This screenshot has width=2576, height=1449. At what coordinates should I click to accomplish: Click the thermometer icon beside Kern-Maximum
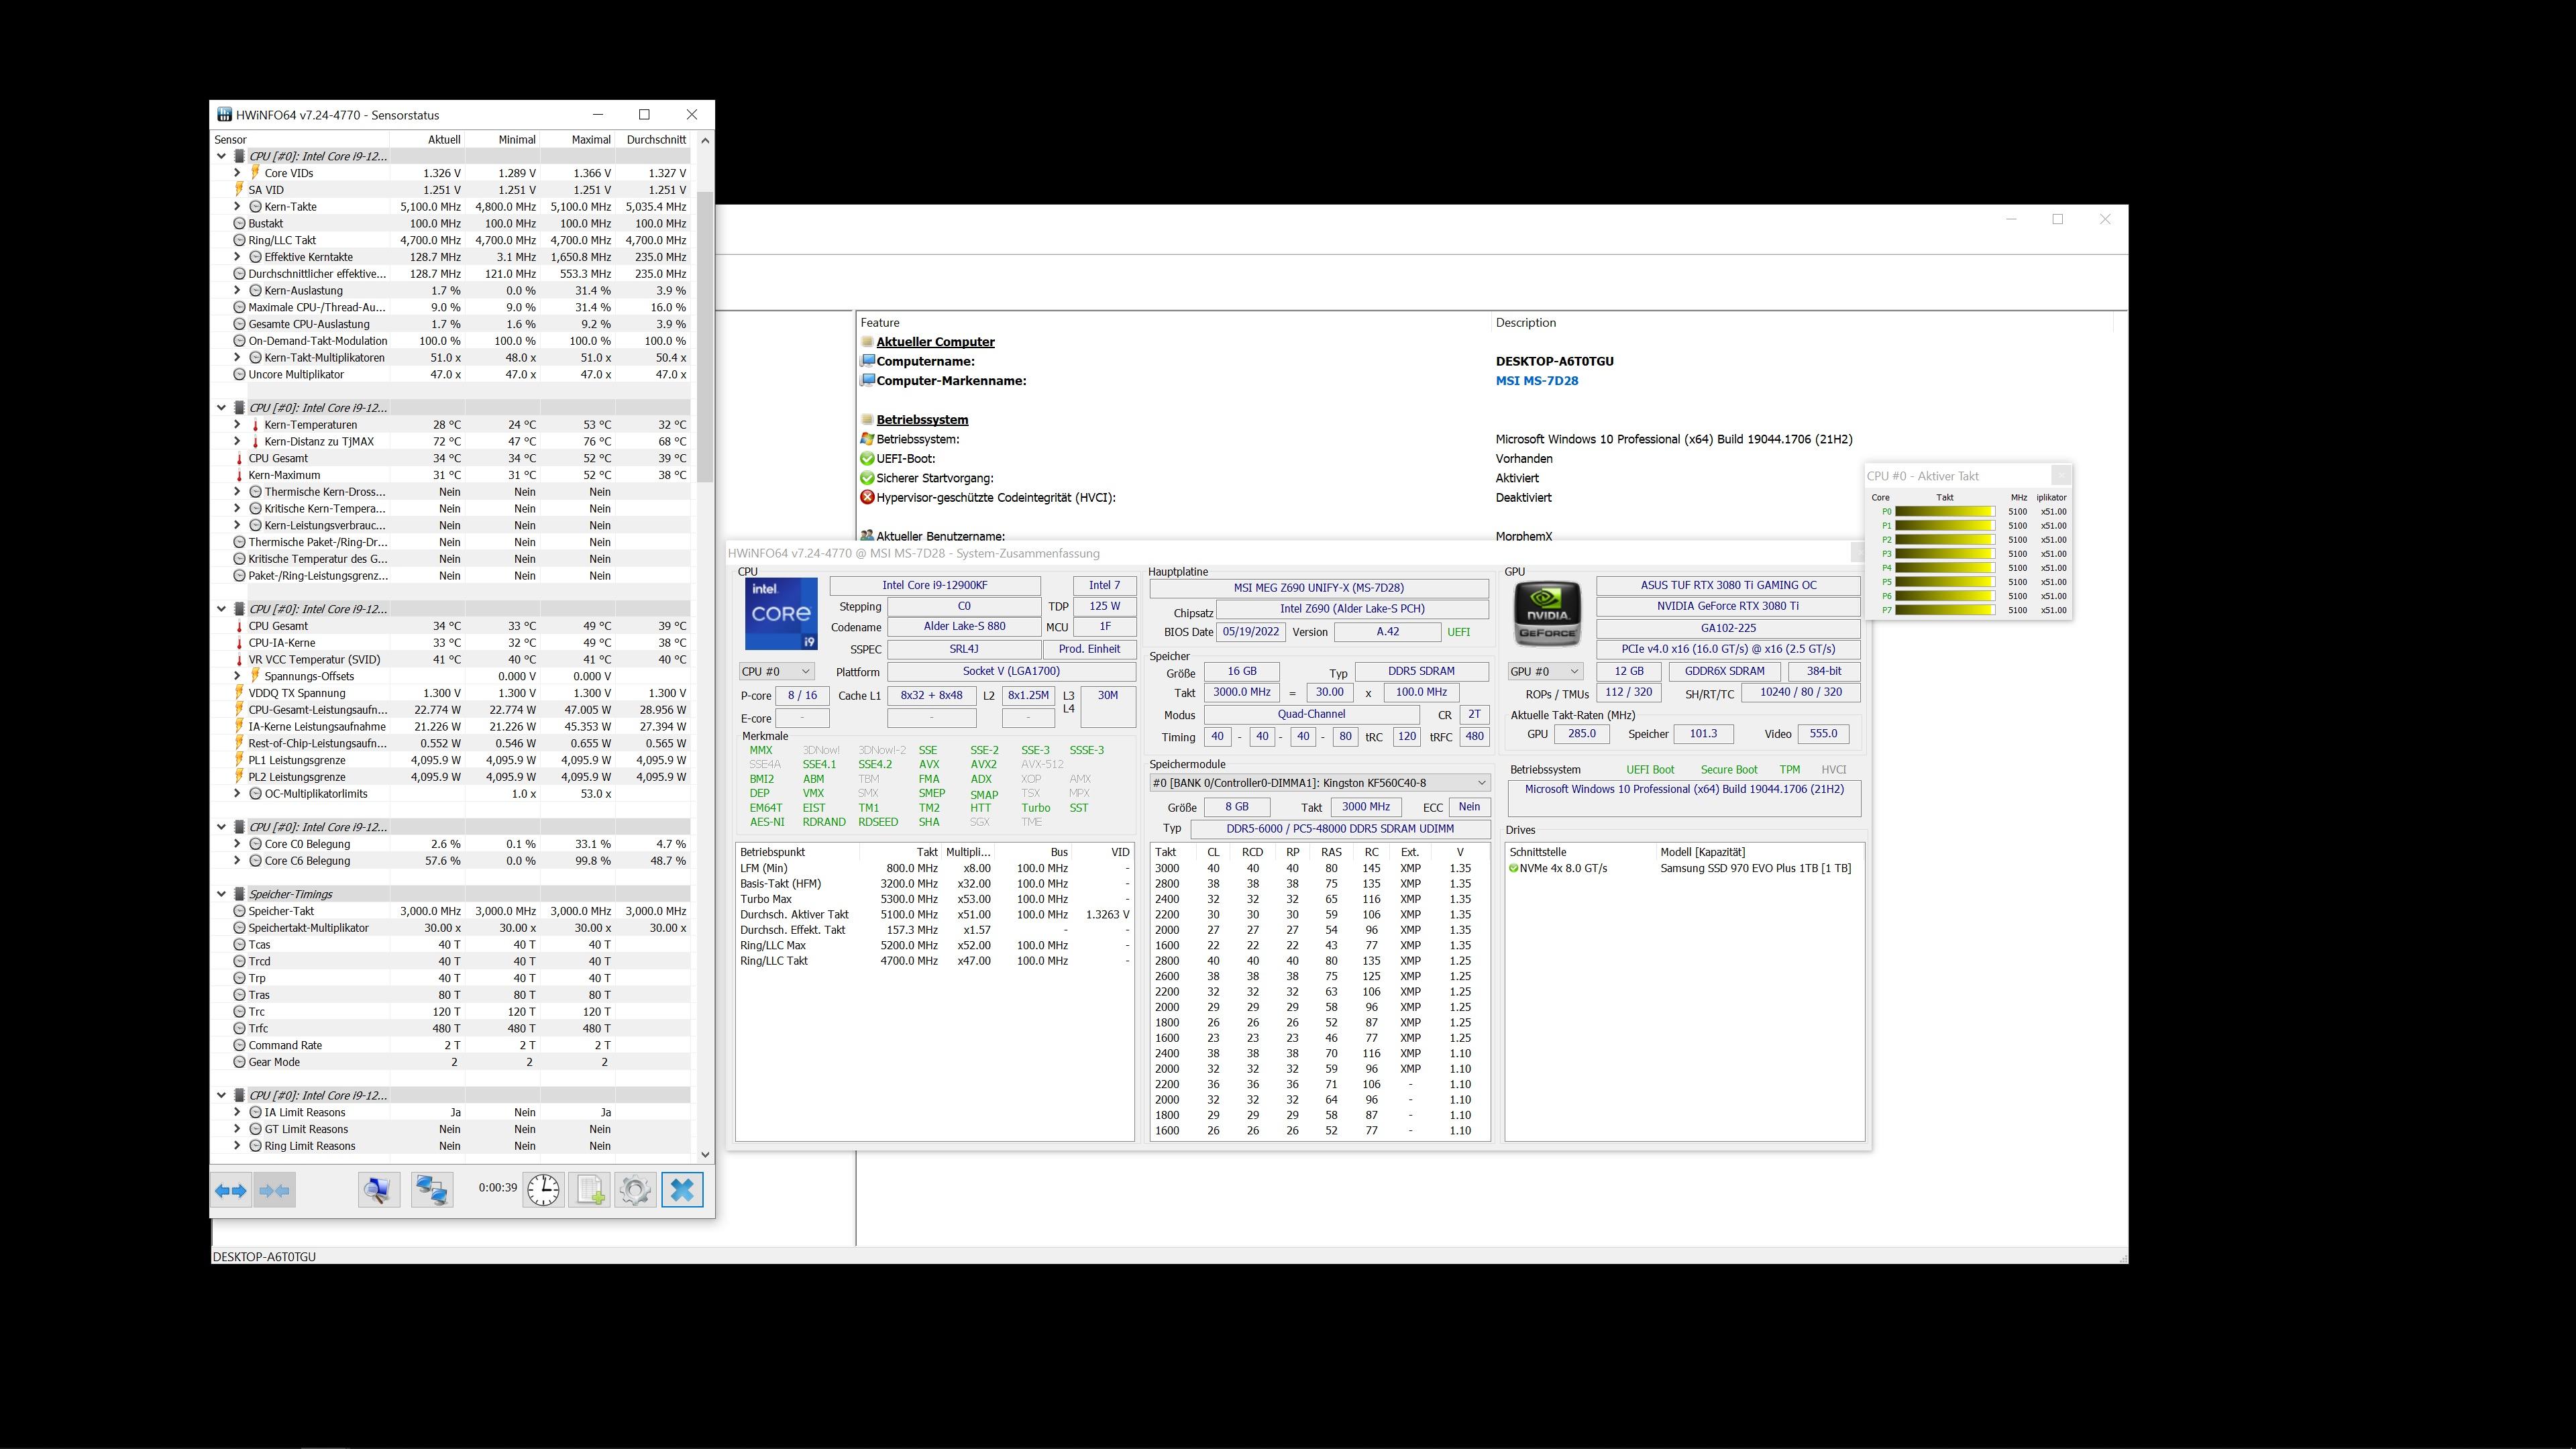coord(239,475)
